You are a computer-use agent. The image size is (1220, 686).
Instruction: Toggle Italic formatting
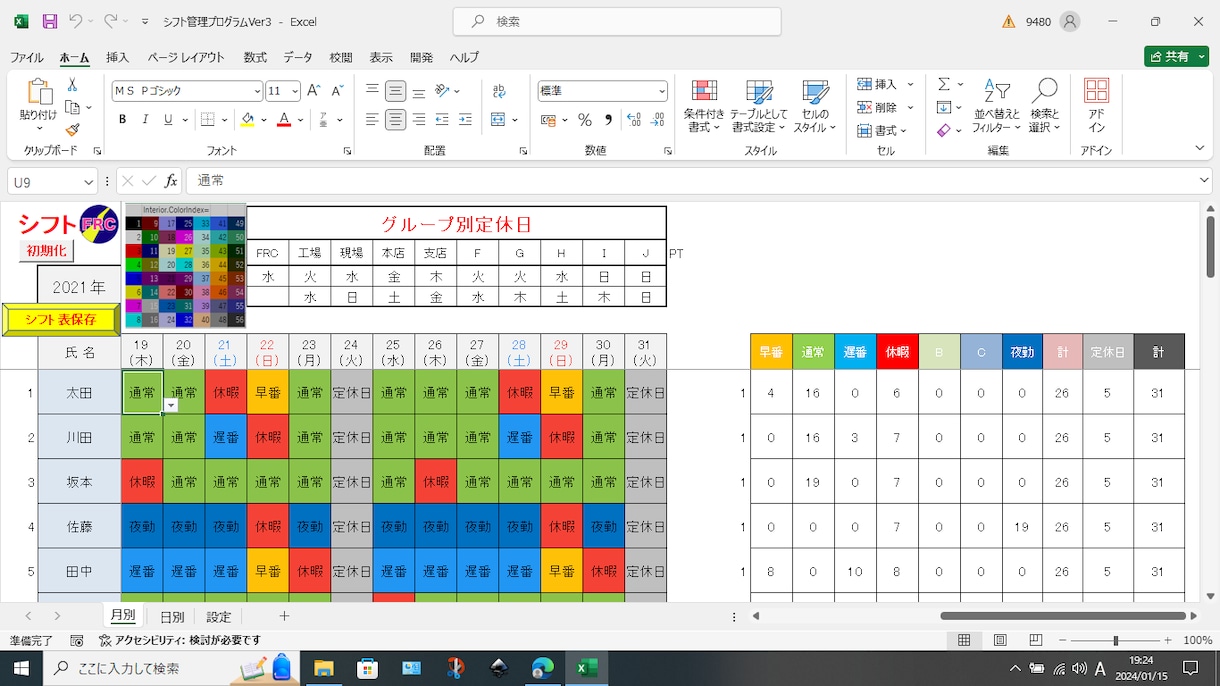145,119
